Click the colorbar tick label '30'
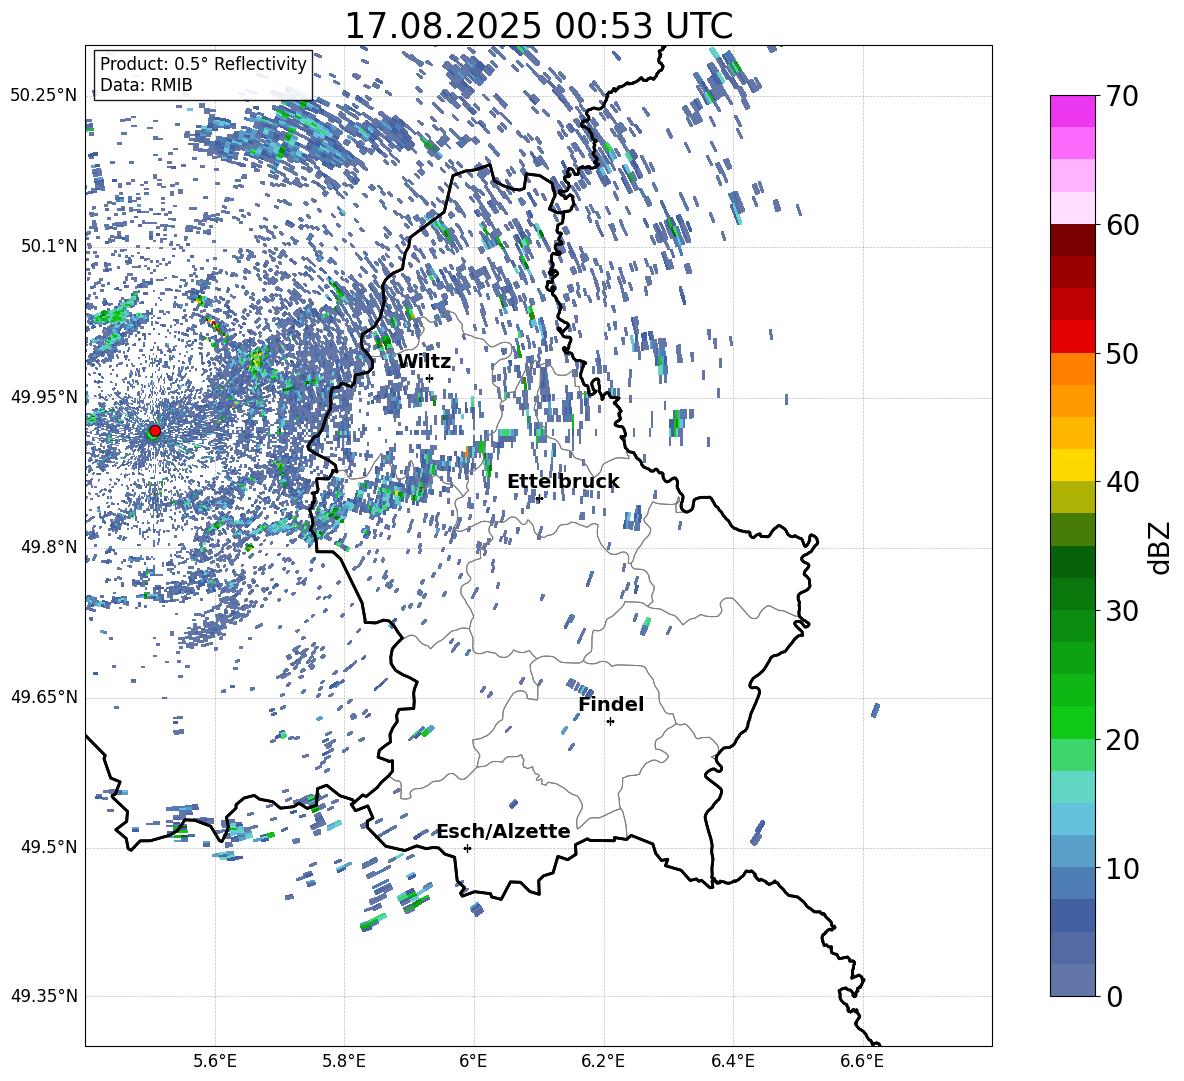 [x=1123, y=611]
